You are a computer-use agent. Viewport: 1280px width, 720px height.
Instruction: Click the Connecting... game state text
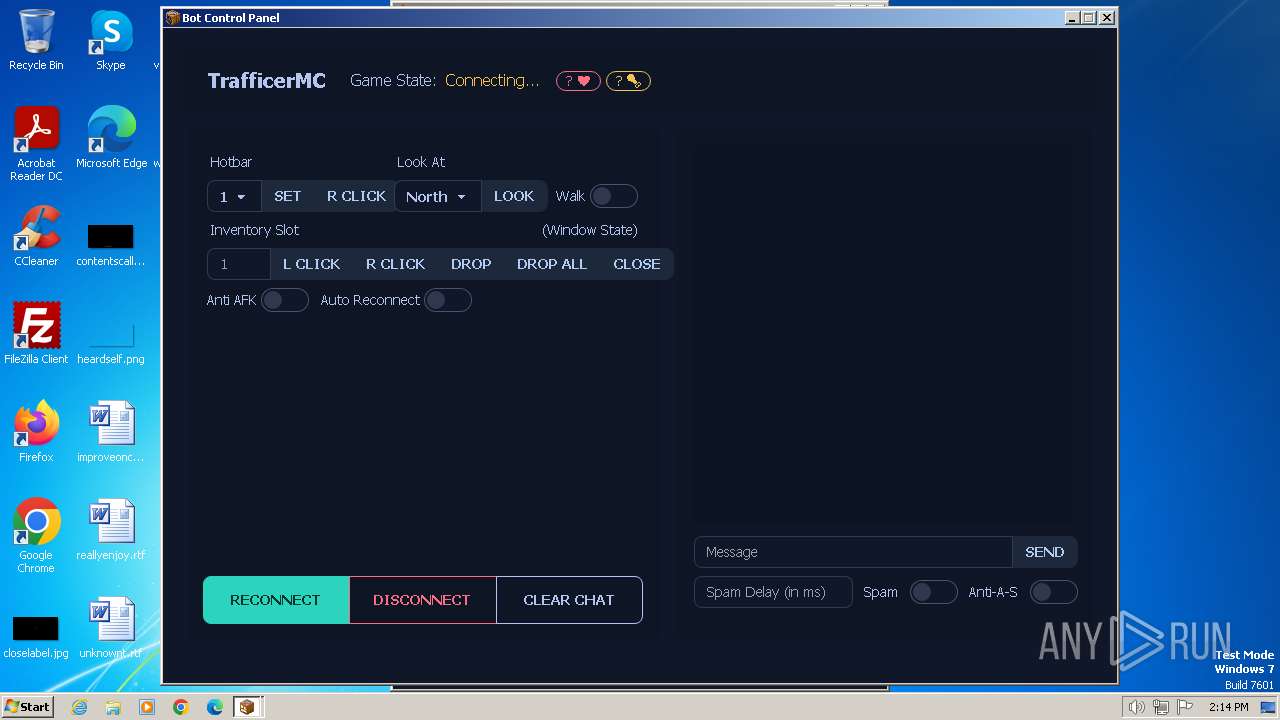(x=492, y=81)
